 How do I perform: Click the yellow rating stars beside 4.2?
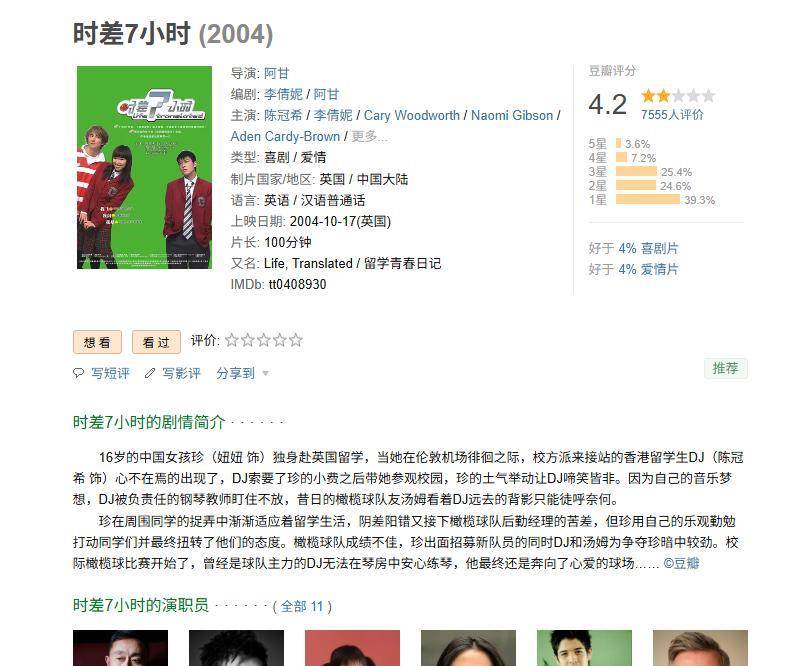click(x=678, y=96)
